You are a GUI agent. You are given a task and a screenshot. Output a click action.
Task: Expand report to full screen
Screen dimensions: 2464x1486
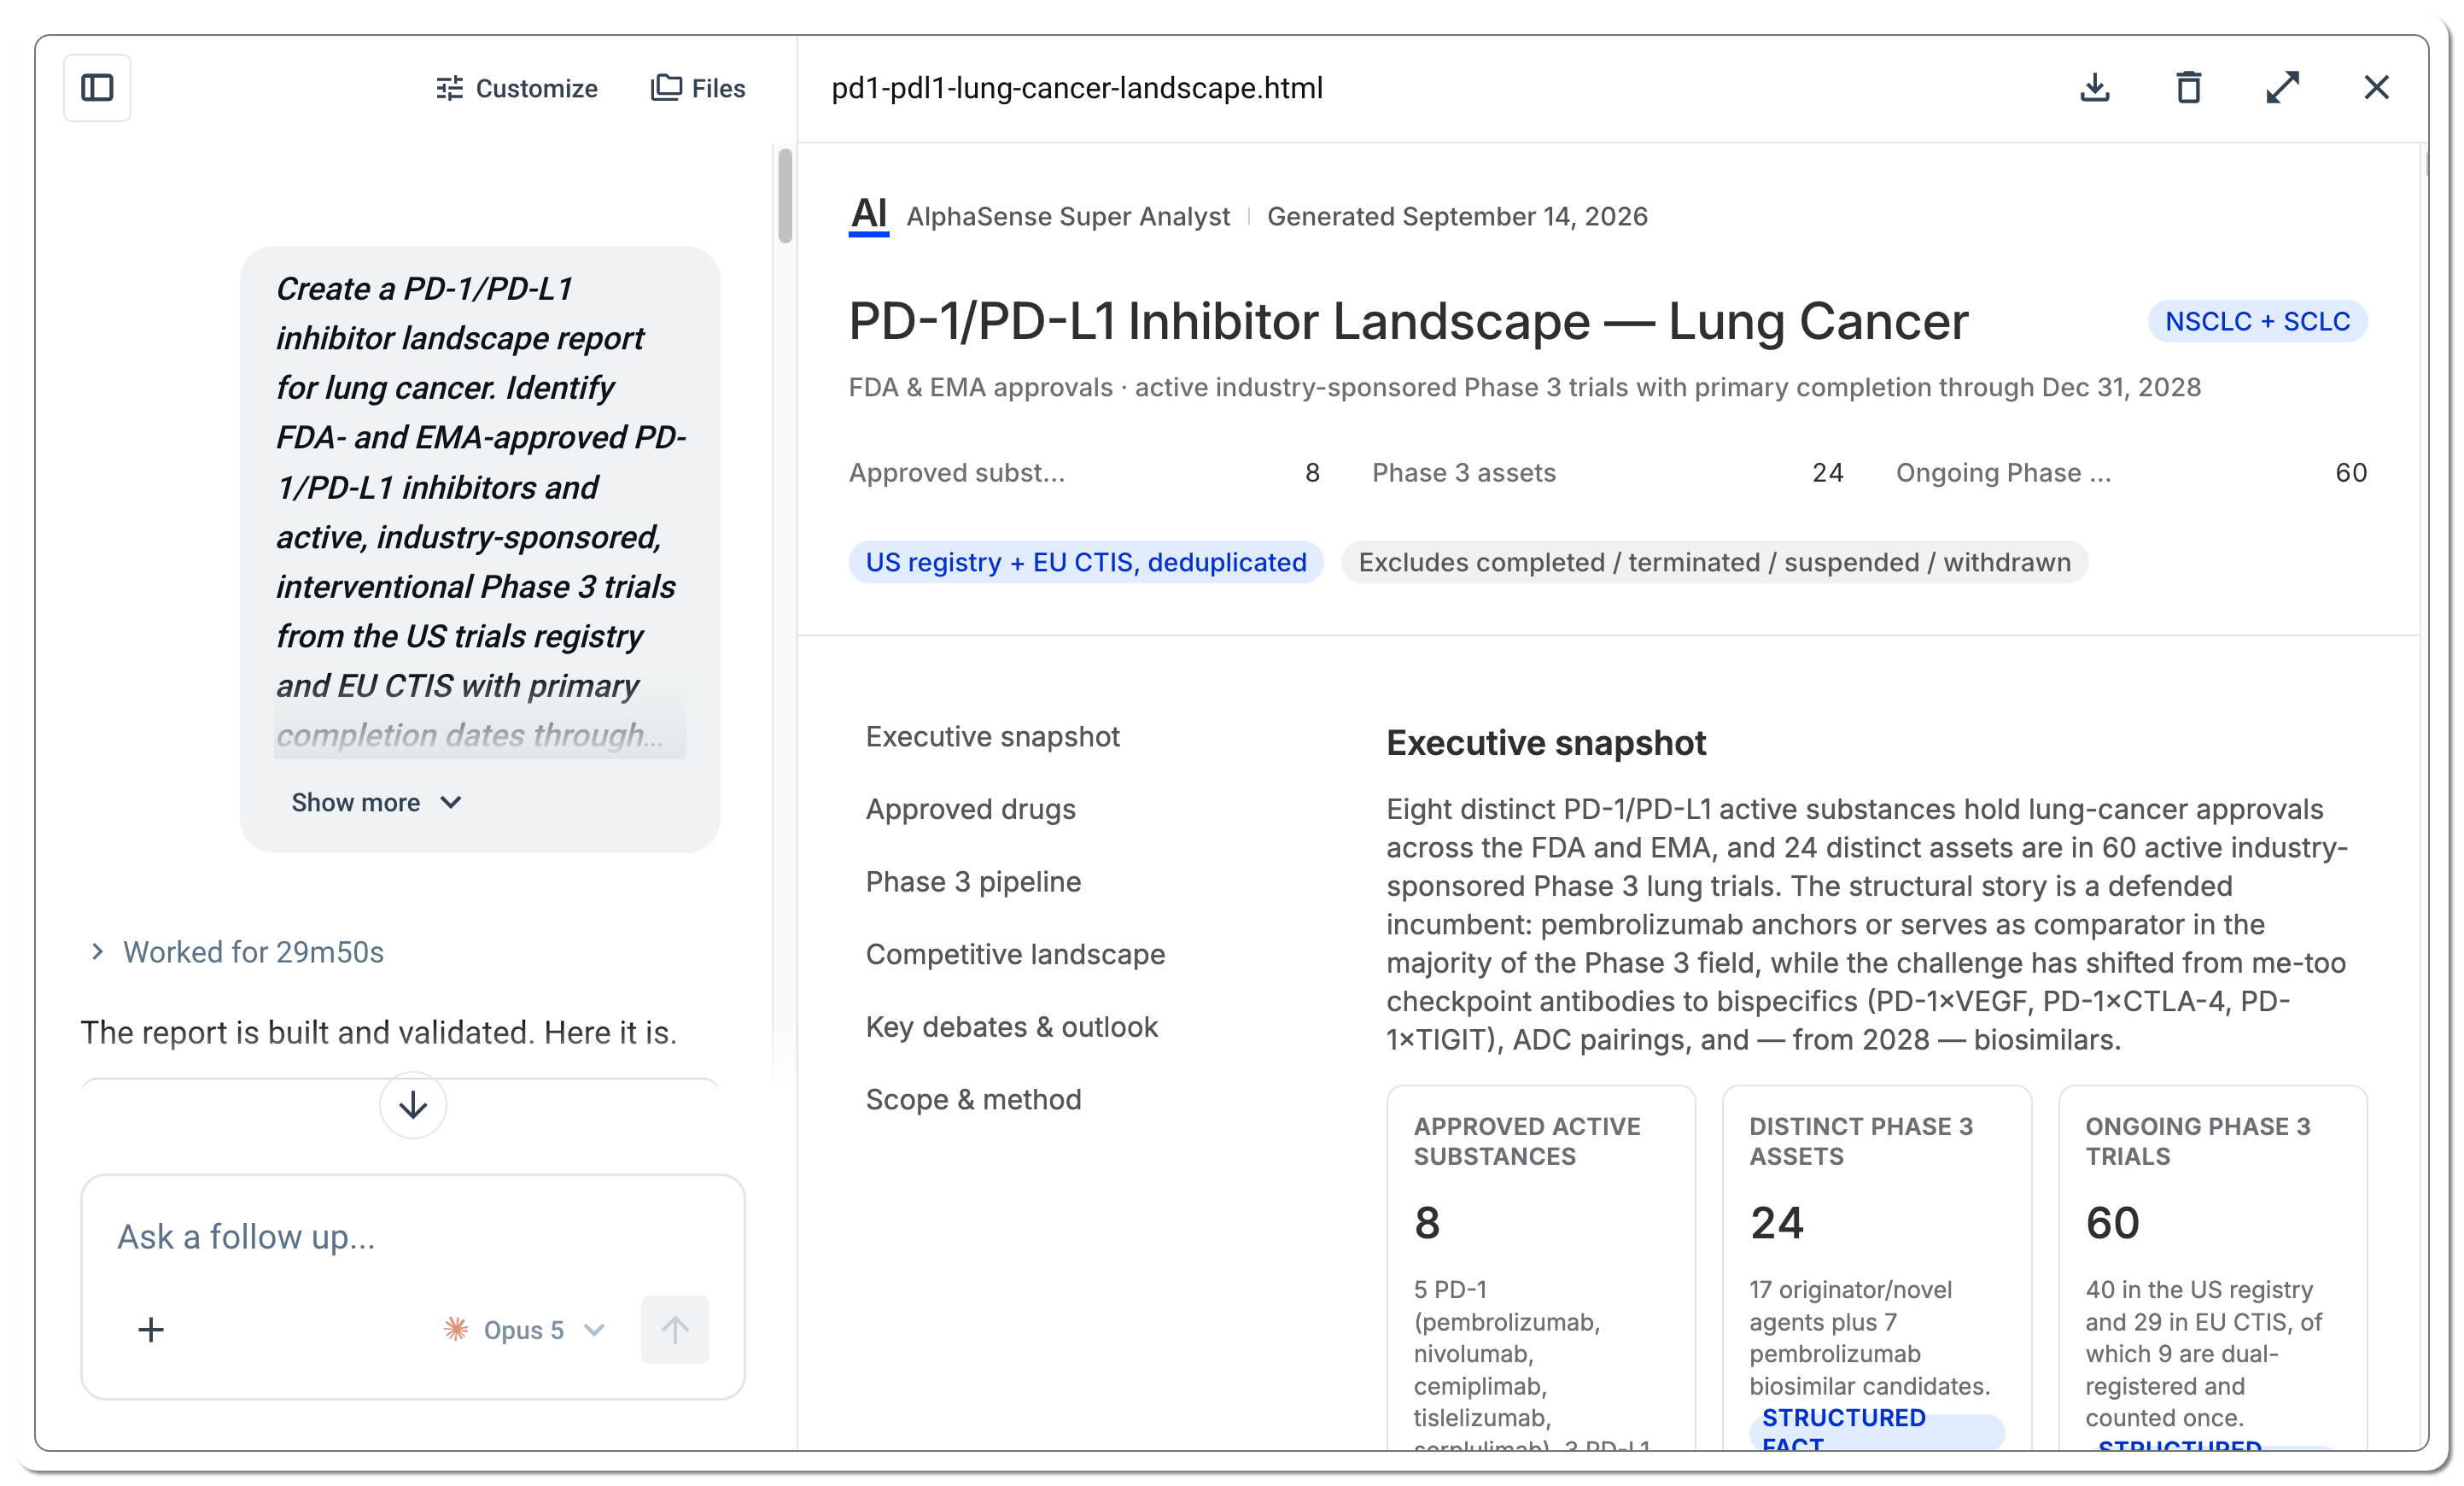point(2282,88)
